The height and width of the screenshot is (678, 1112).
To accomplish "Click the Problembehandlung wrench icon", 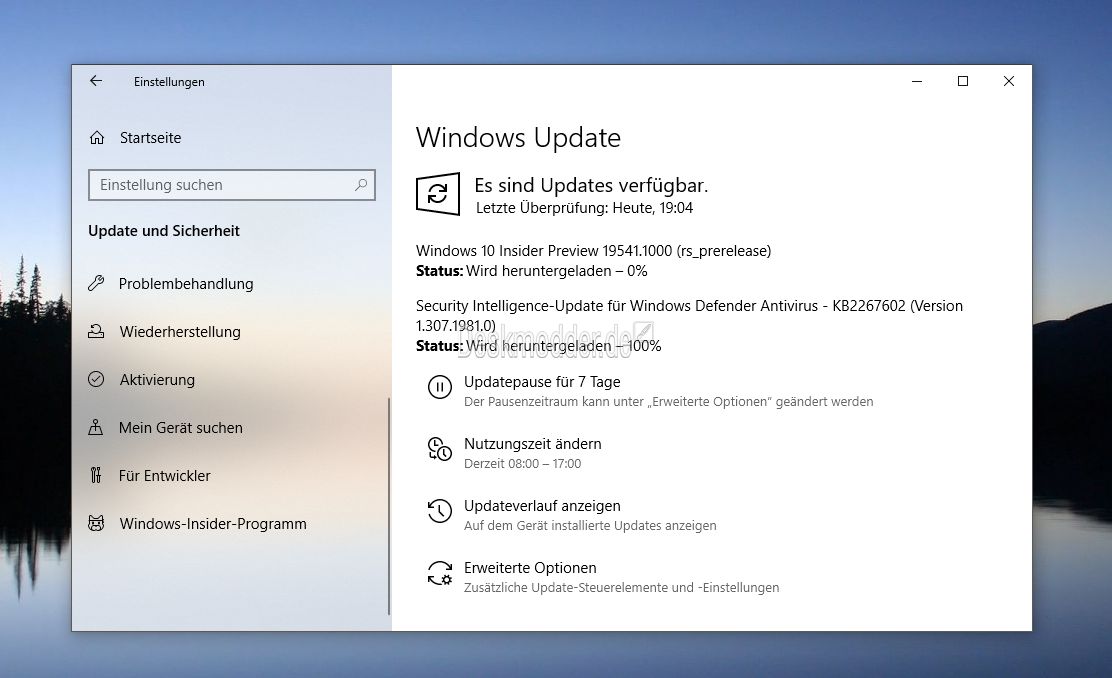I will point(96,284).
